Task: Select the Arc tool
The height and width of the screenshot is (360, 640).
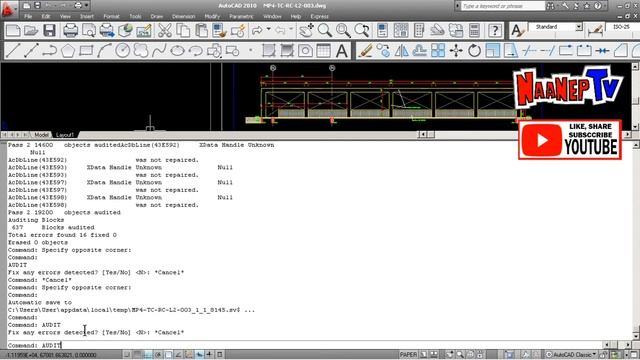Action: pyautogui.click(x=104, y=51)
